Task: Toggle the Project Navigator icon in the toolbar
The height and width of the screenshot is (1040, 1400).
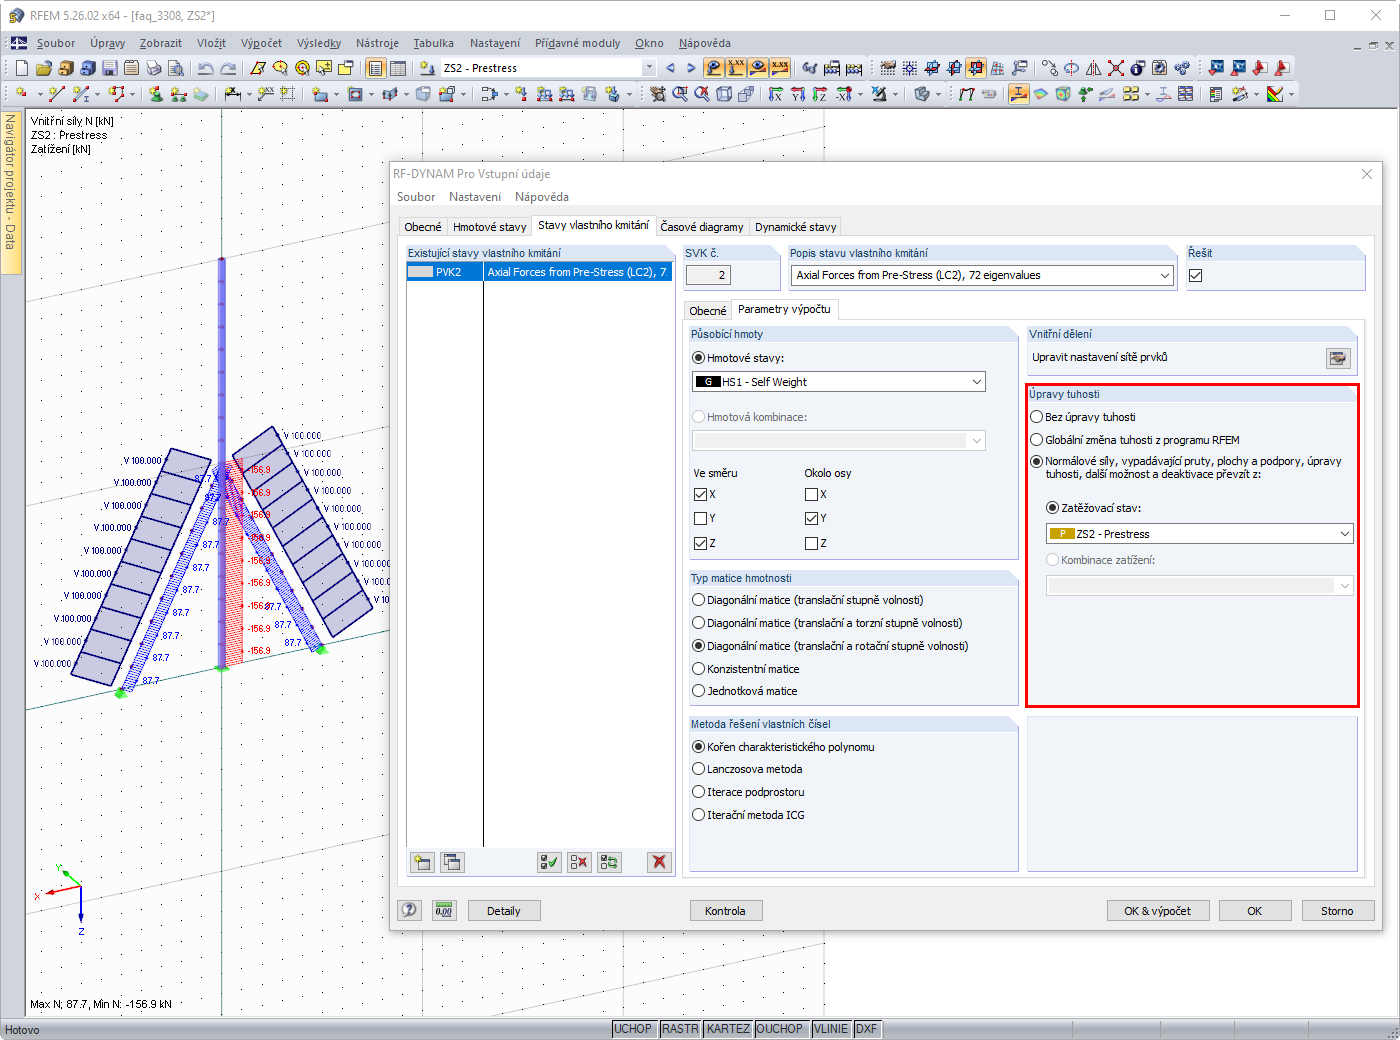Action: [x=375, y=68]
